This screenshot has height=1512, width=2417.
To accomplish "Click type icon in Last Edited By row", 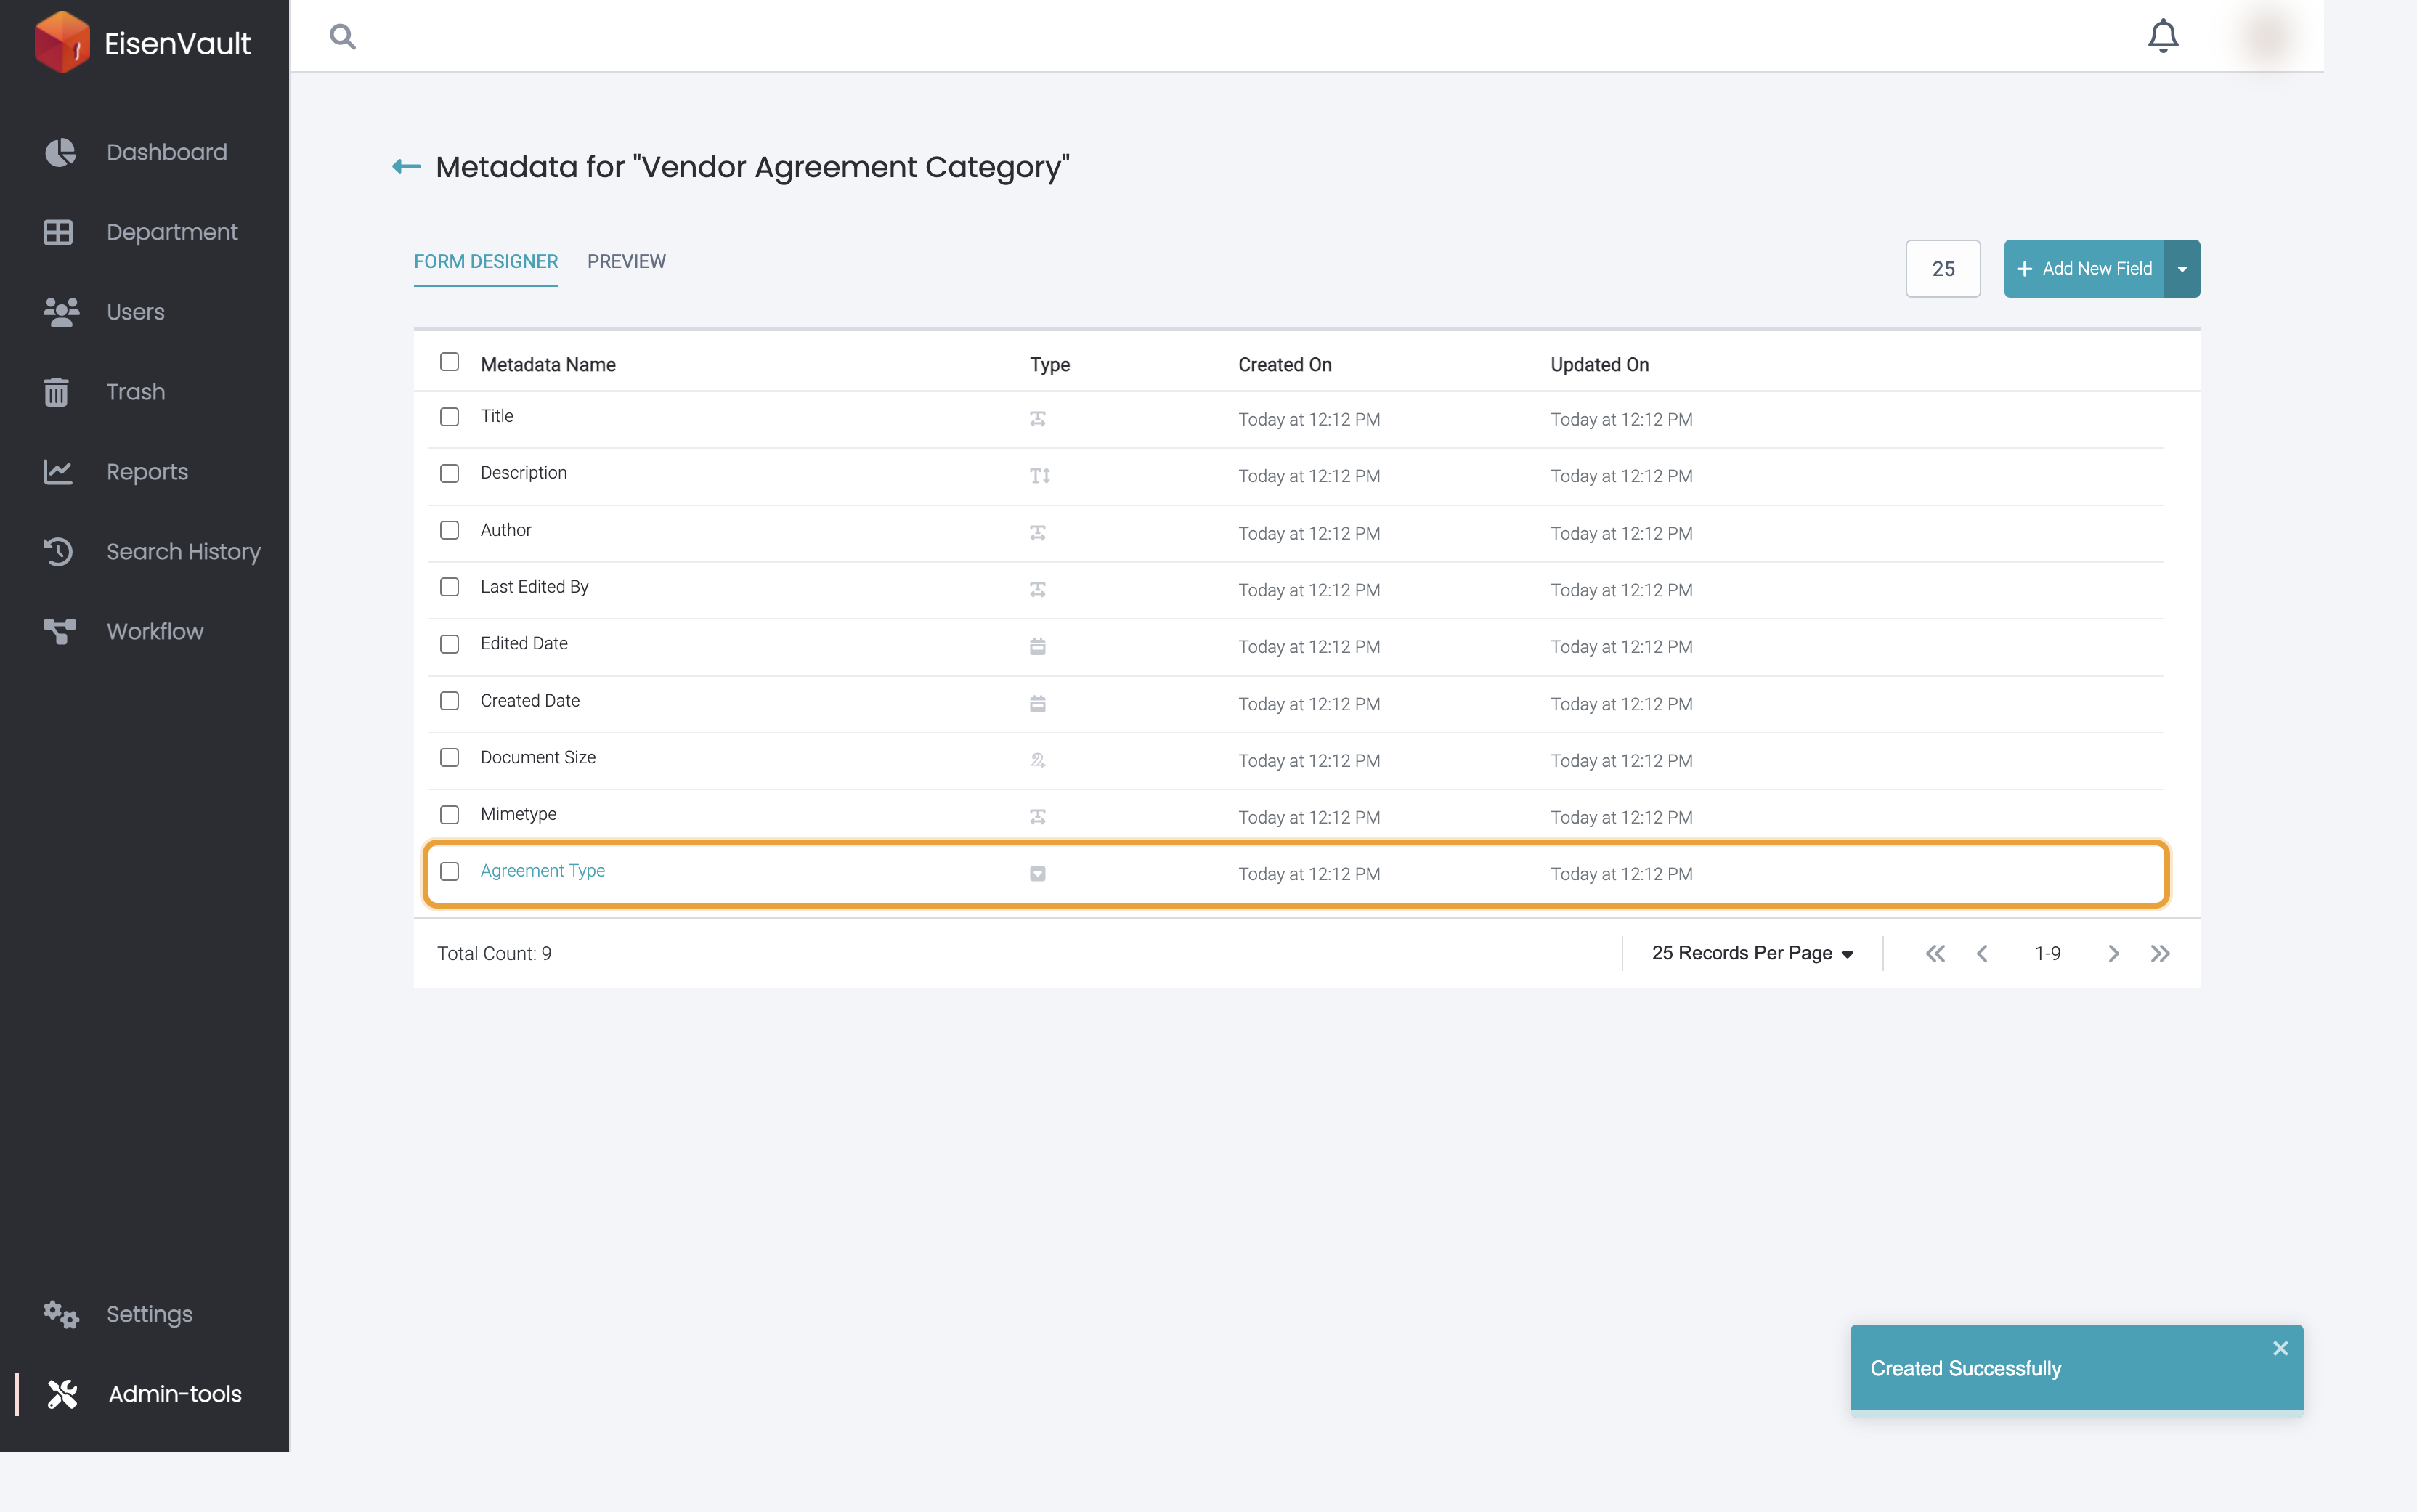I will (x=1038, y=590).
